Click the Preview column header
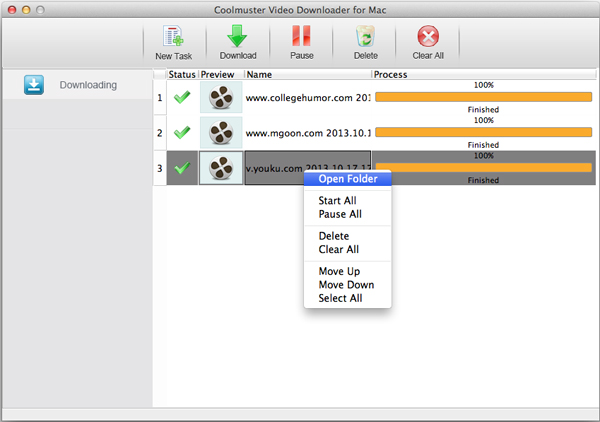Viewport: 600px width, 422px height. [x=221, y=74]
